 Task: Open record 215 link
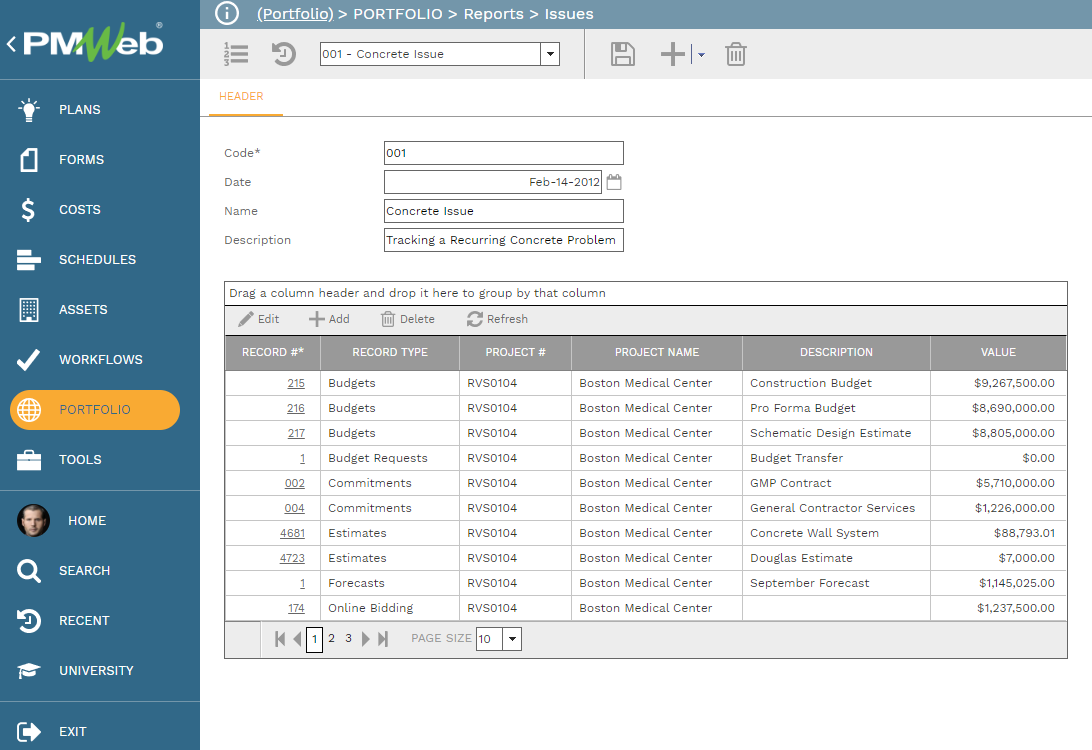(296, 383)
